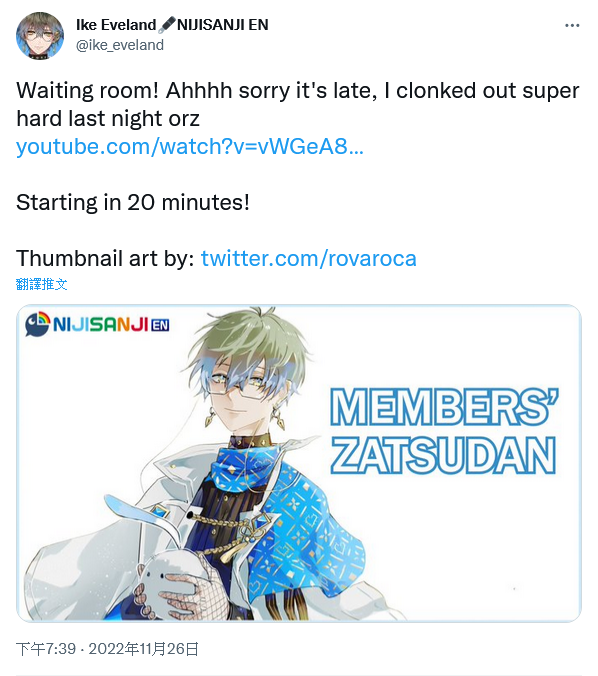Open the three-dot more options menu

point(572,25)
